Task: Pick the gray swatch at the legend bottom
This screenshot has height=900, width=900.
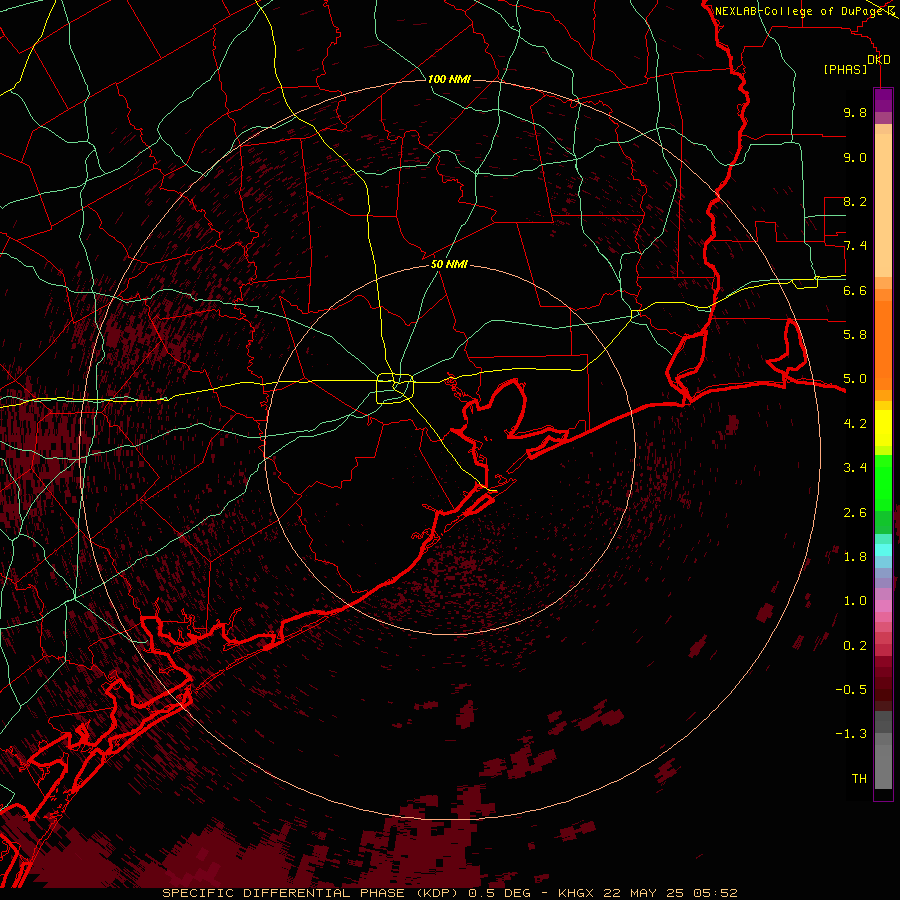Action: point(883,766)
